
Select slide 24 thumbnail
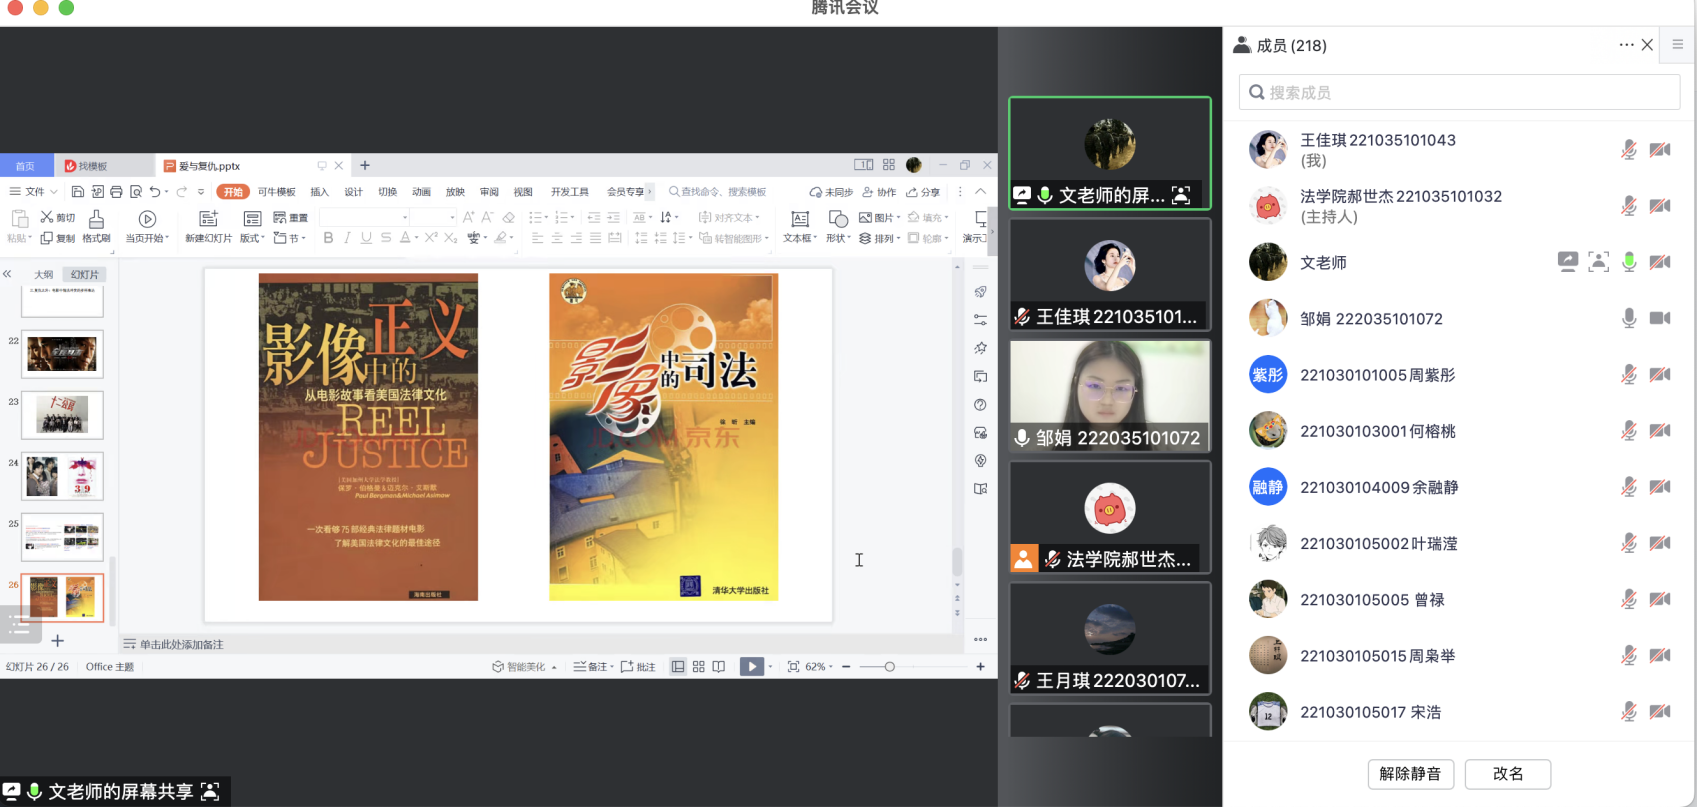point(62,477)
